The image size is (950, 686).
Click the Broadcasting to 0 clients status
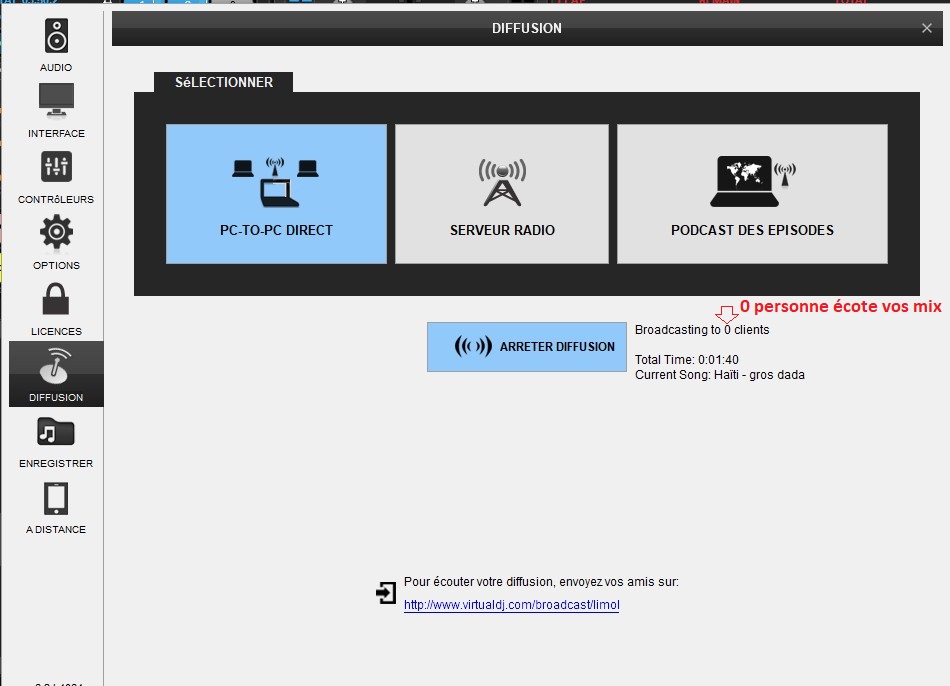point(702,329)
